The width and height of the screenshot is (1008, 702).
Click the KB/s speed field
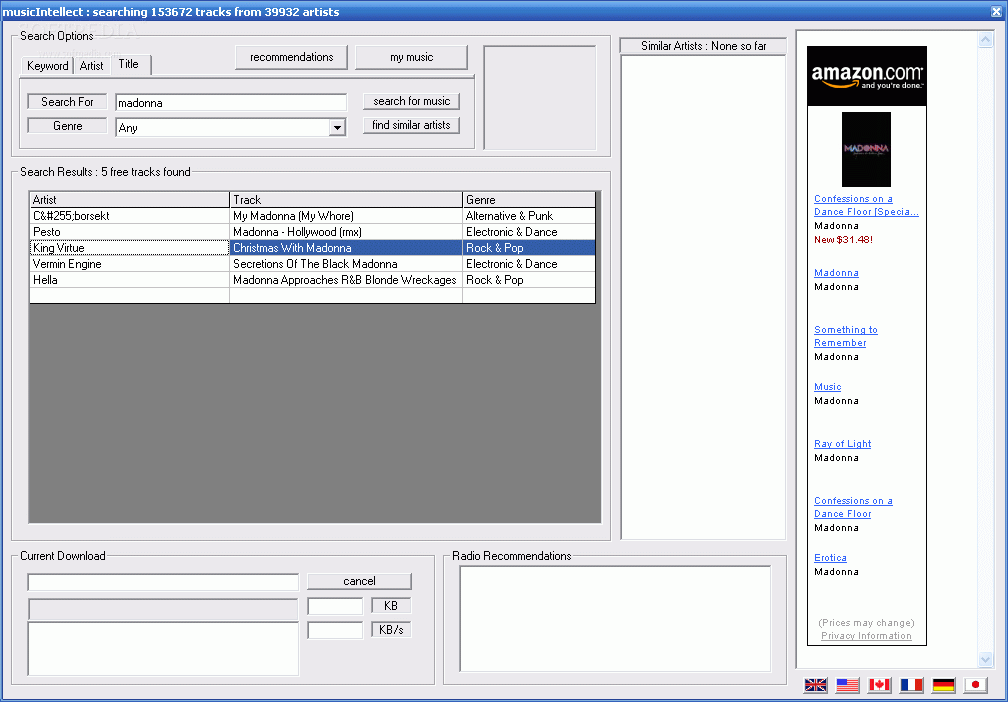[x=335, y=630]
